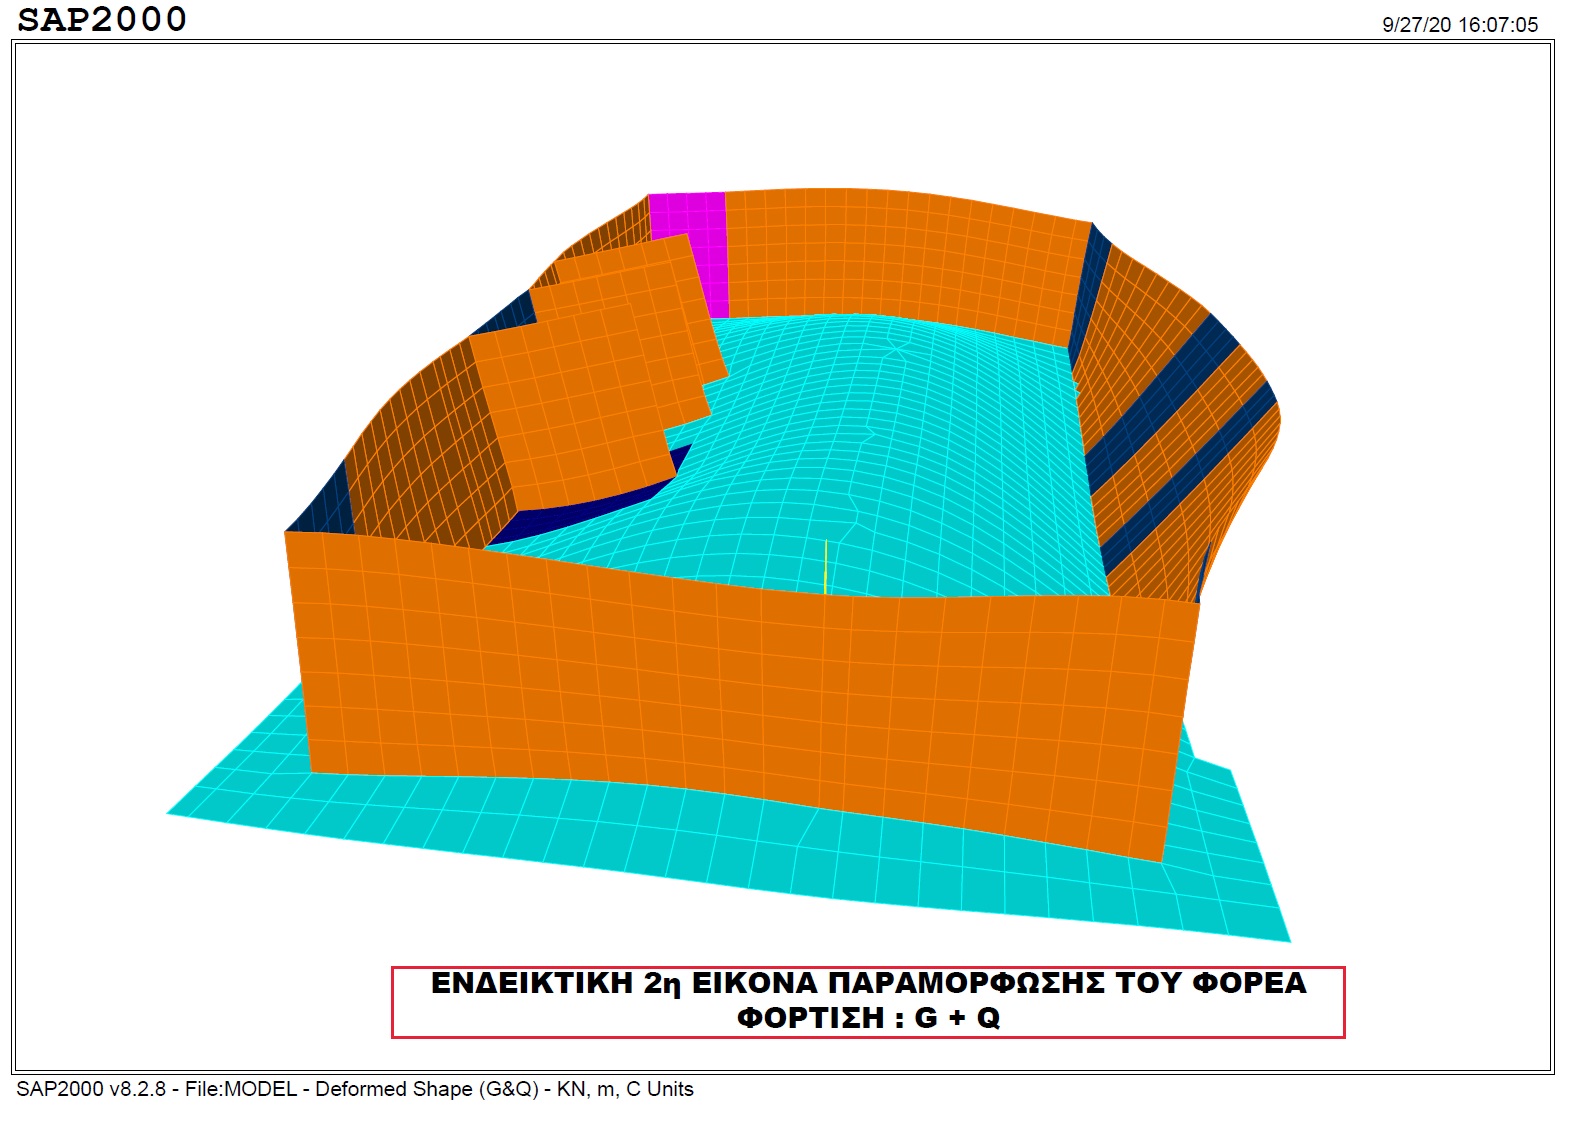Click the curved brown-orange left side wall
Viewport: 1570px width, 1126px height.
[x=410, y=450]
